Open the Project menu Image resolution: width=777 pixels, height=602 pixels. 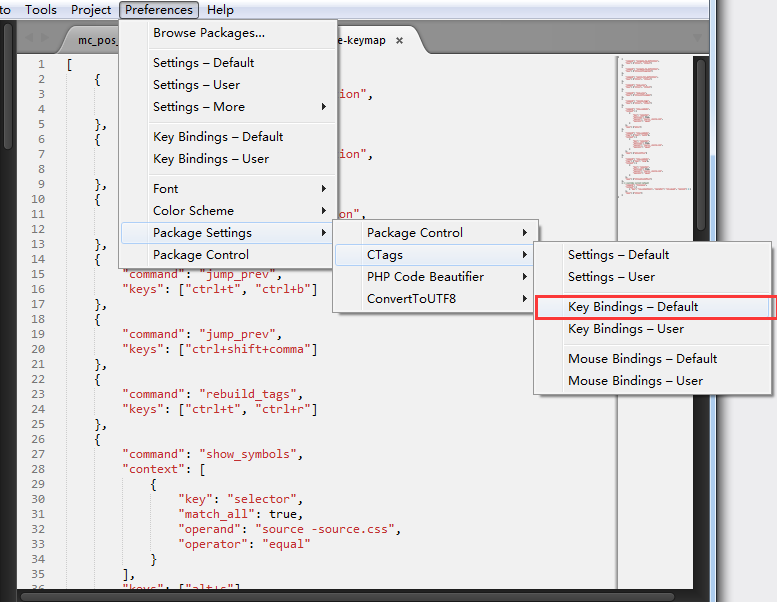point(91,10)
